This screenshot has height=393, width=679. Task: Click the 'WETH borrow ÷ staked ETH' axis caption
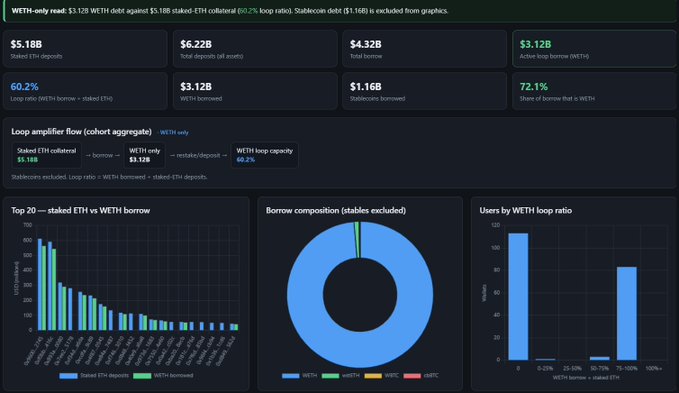(586, 378)
